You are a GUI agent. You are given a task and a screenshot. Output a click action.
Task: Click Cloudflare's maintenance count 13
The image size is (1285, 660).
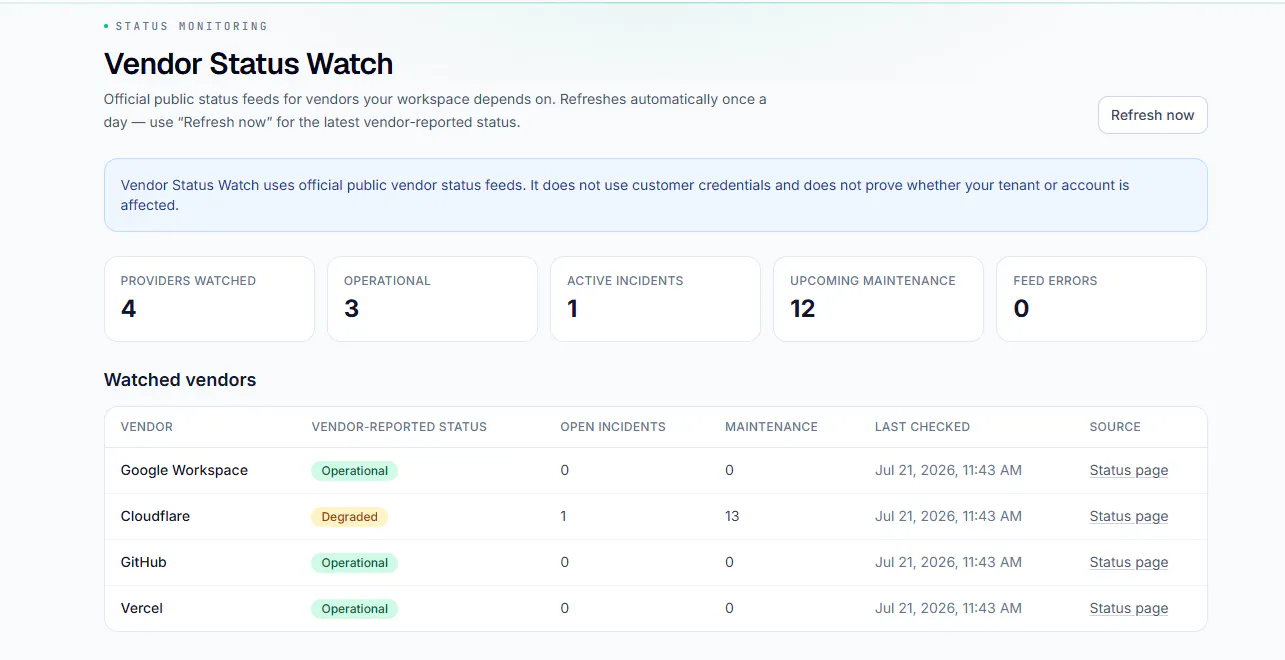click(732, 516)
